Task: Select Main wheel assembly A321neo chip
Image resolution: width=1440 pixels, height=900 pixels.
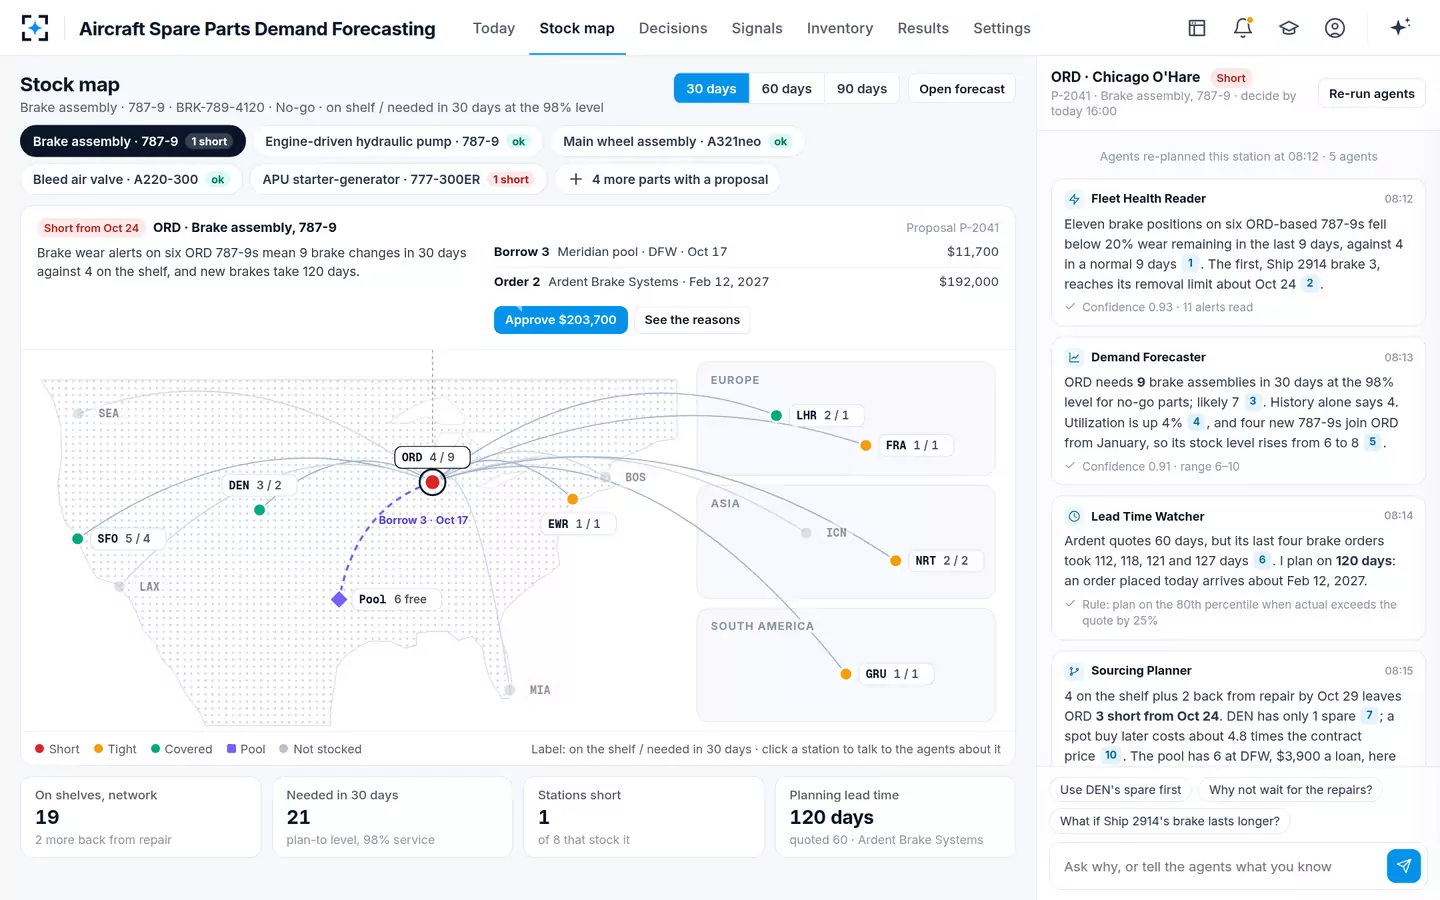Action: click(676, 141)
